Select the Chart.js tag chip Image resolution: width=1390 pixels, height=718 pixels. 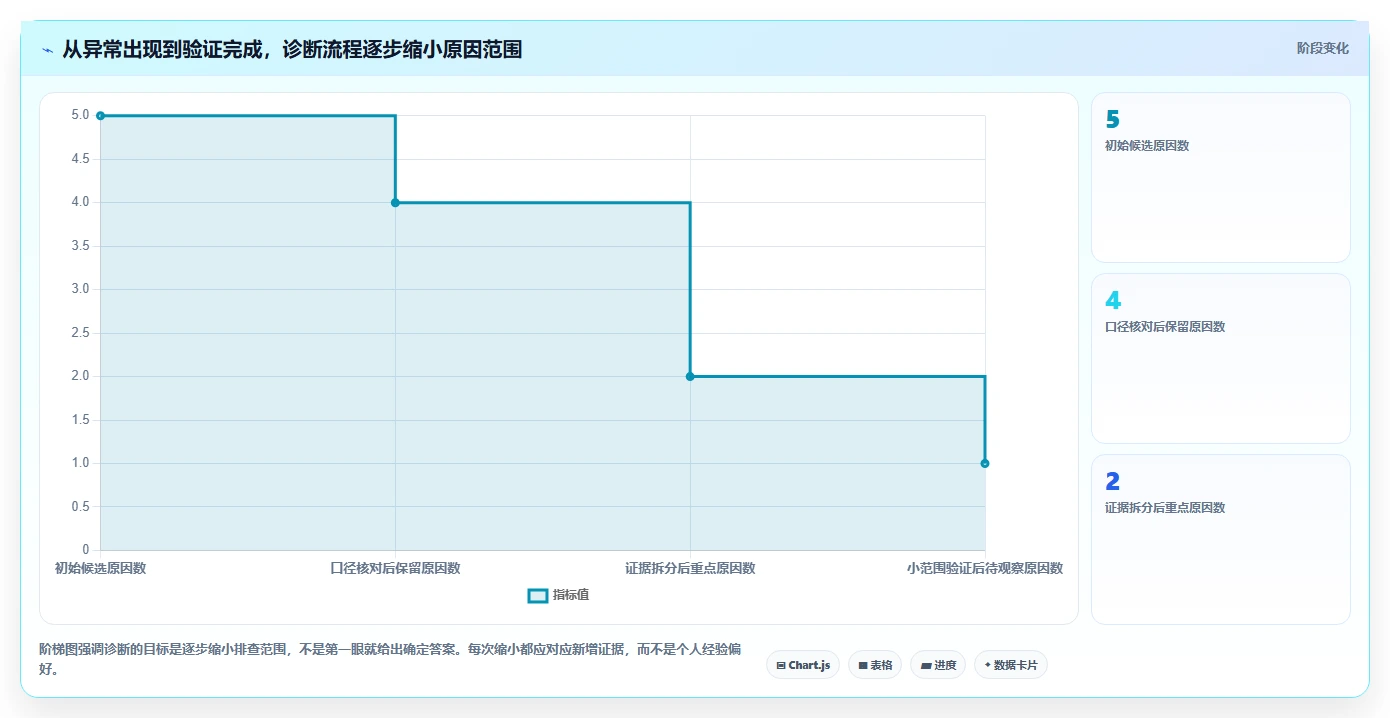coord(803,665)
